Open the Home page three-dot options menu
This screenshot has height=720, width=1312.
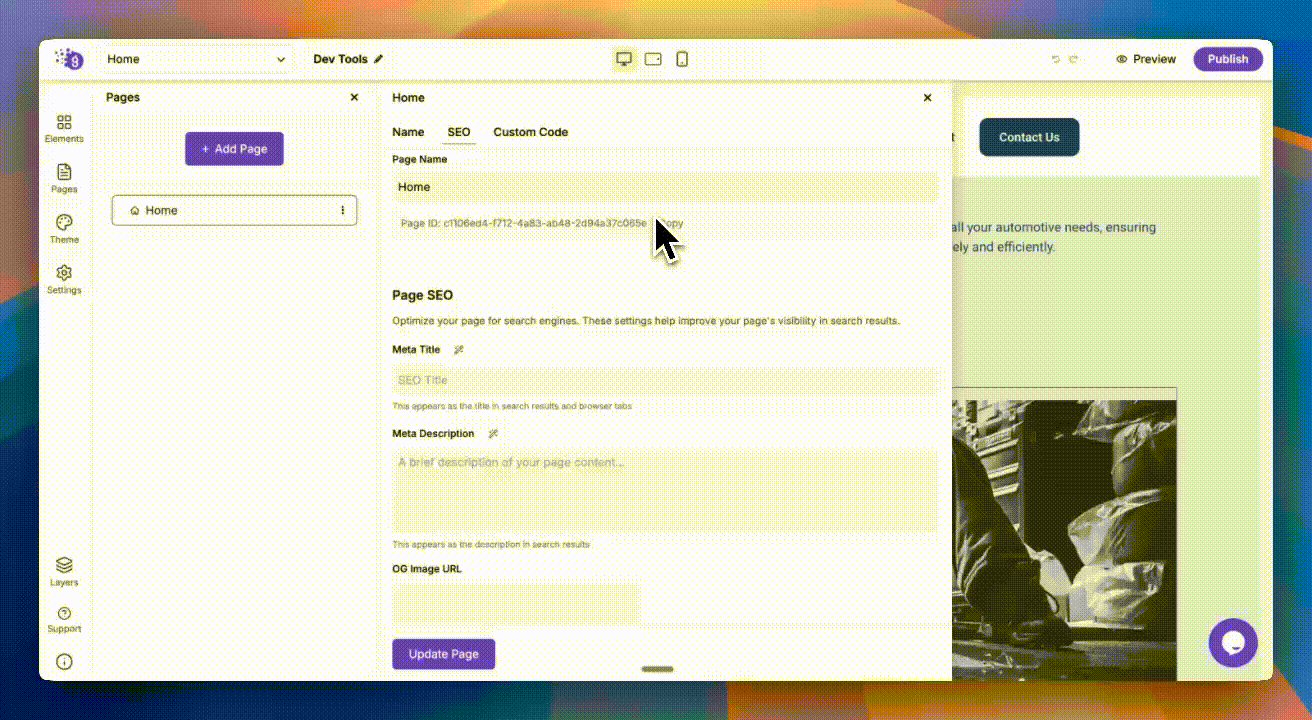343,210
